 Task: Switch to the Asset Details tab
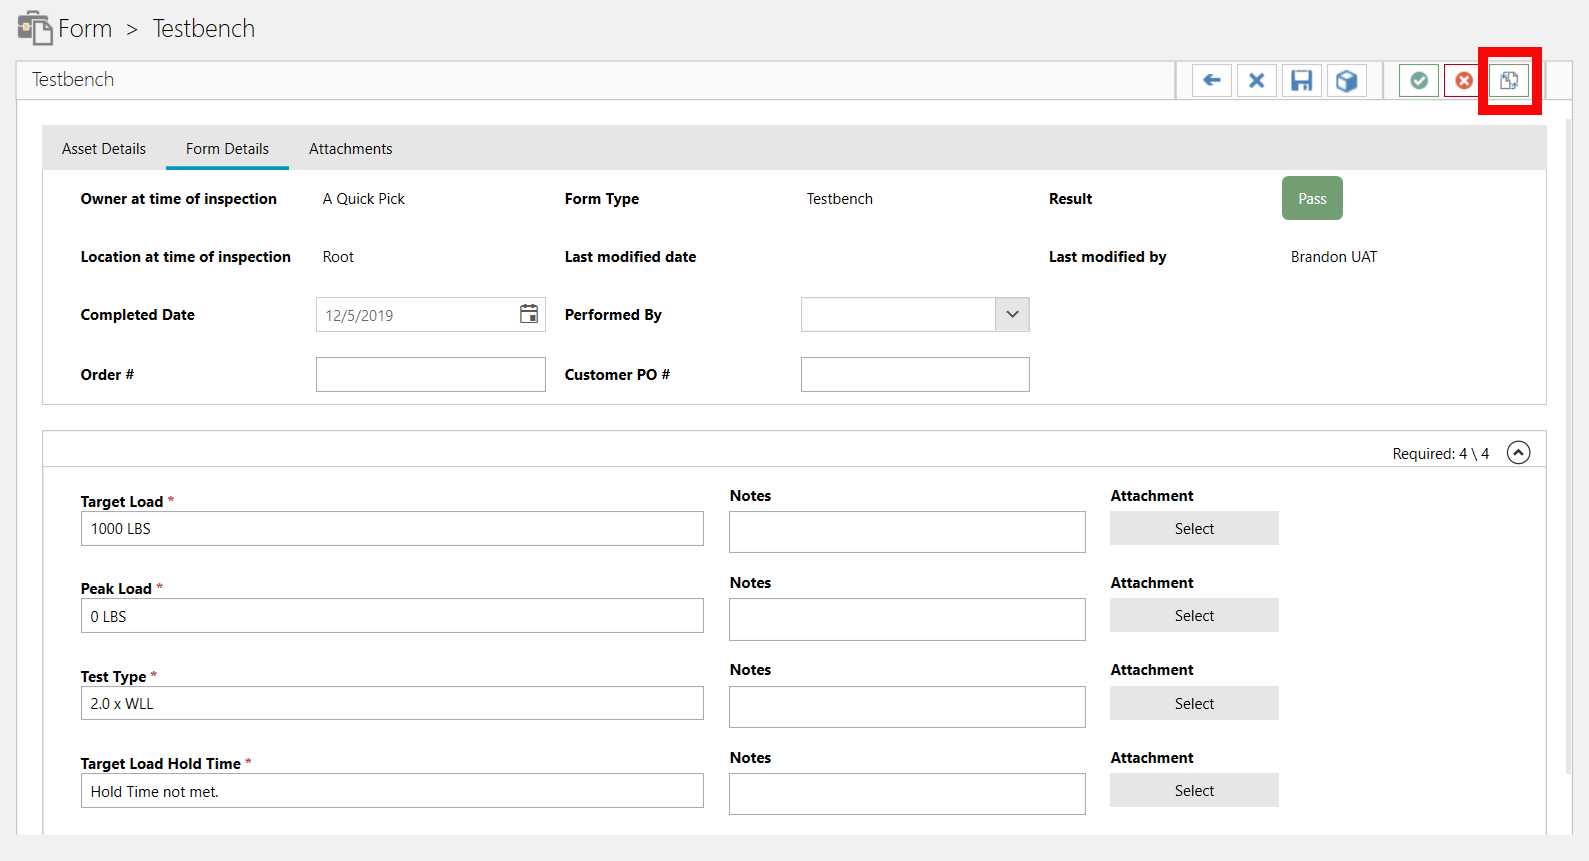click(x=104, y=149)
